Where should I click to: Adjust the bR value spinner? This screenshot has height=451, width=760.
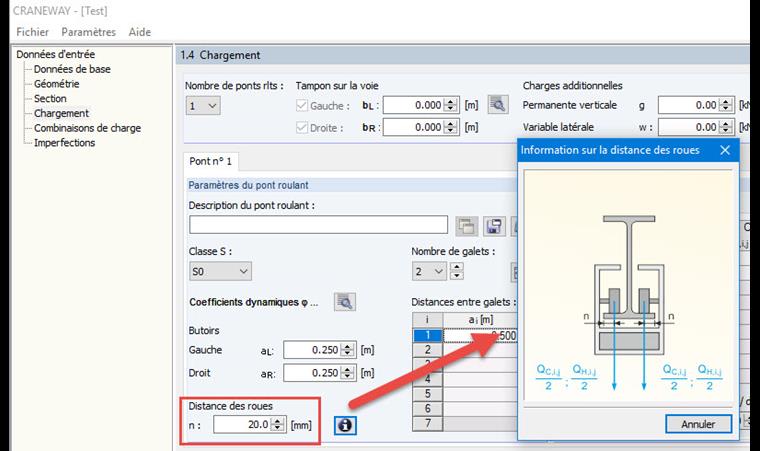pos(451,128)
